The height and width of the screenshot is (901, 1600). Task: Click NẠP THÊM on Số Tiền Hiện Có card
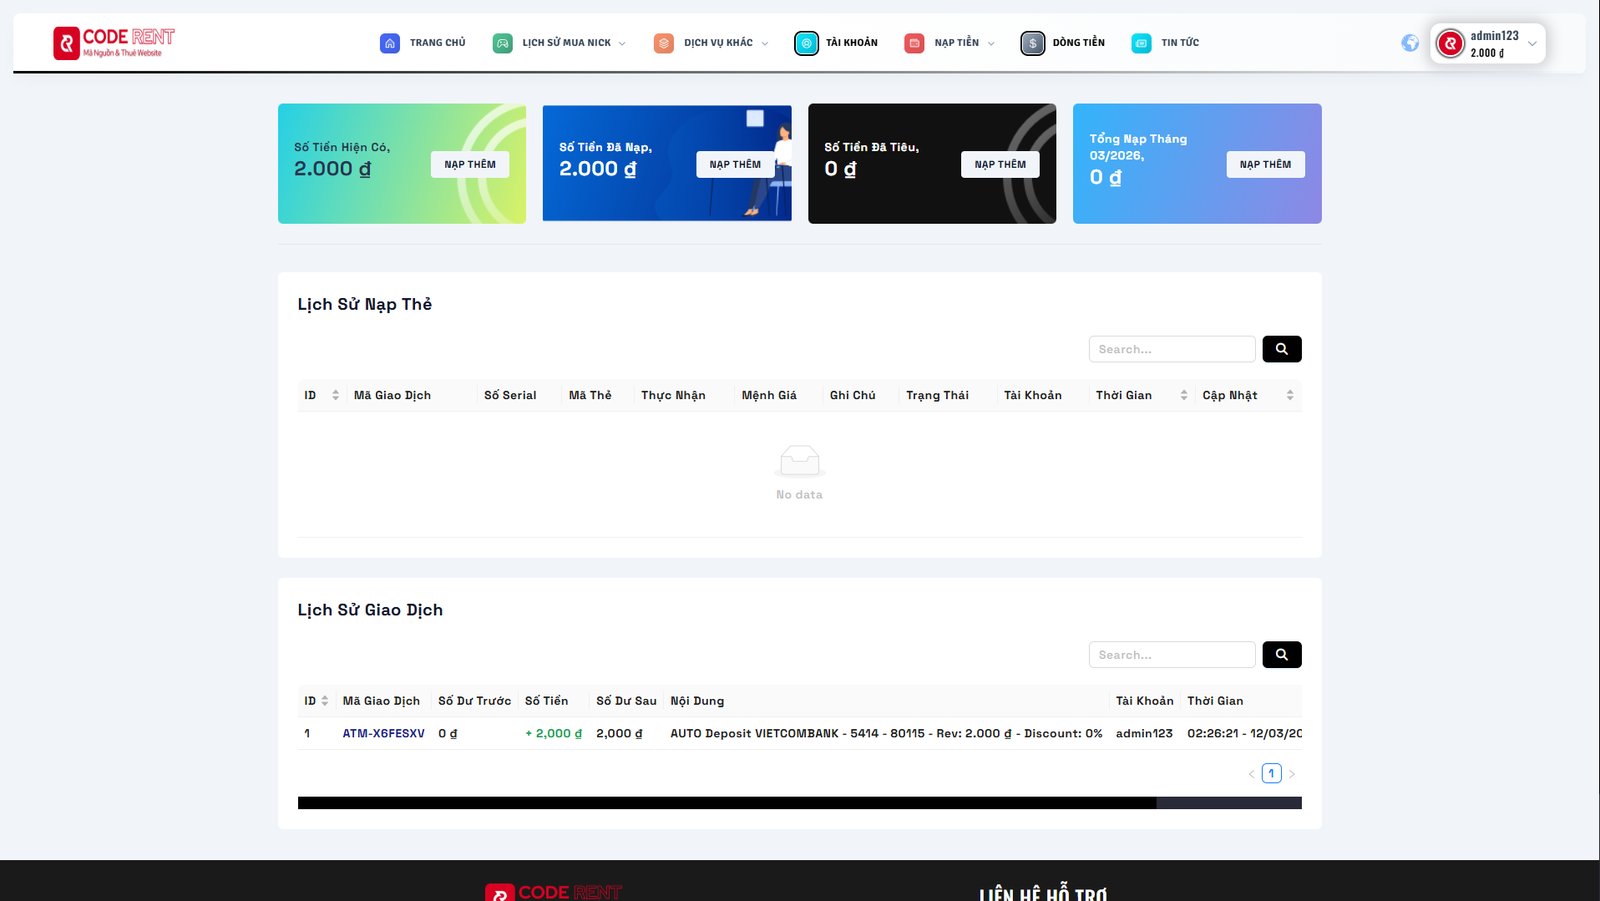click(470, 163)
